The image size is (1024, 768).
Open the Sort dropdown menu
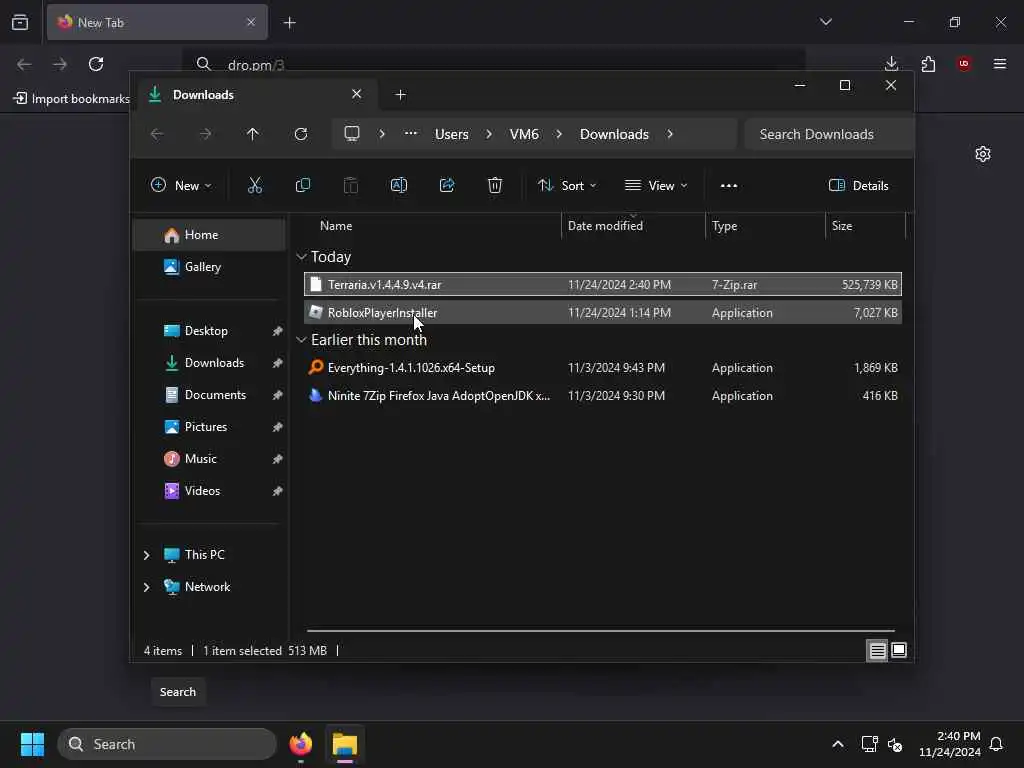(566, 185)
